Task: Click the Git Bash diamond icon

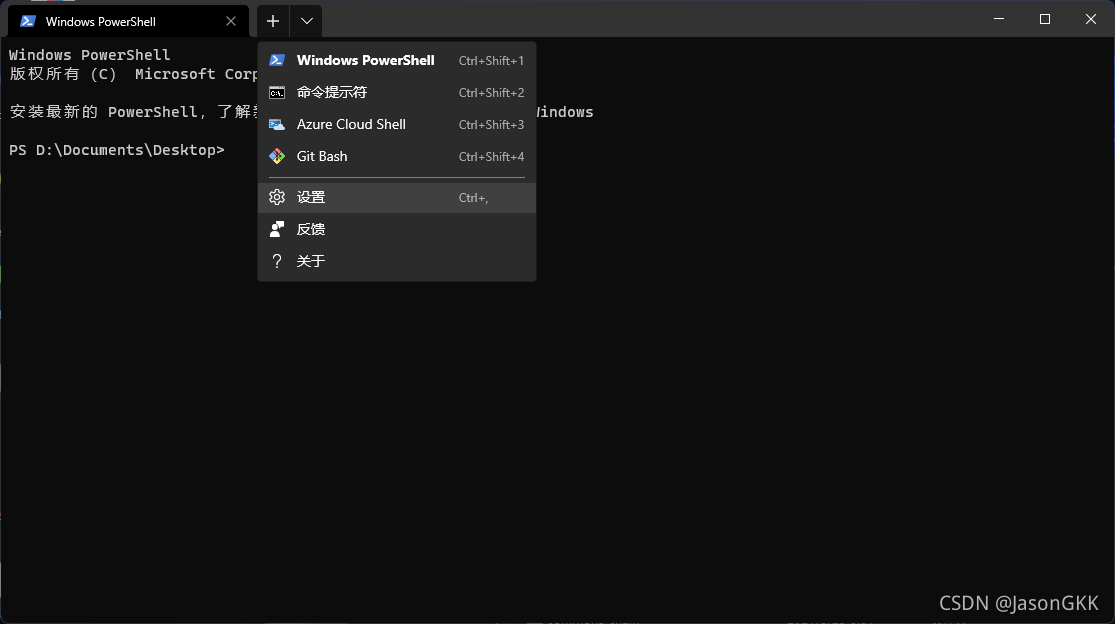Action: pyautogui.click(x=277, y=156)
